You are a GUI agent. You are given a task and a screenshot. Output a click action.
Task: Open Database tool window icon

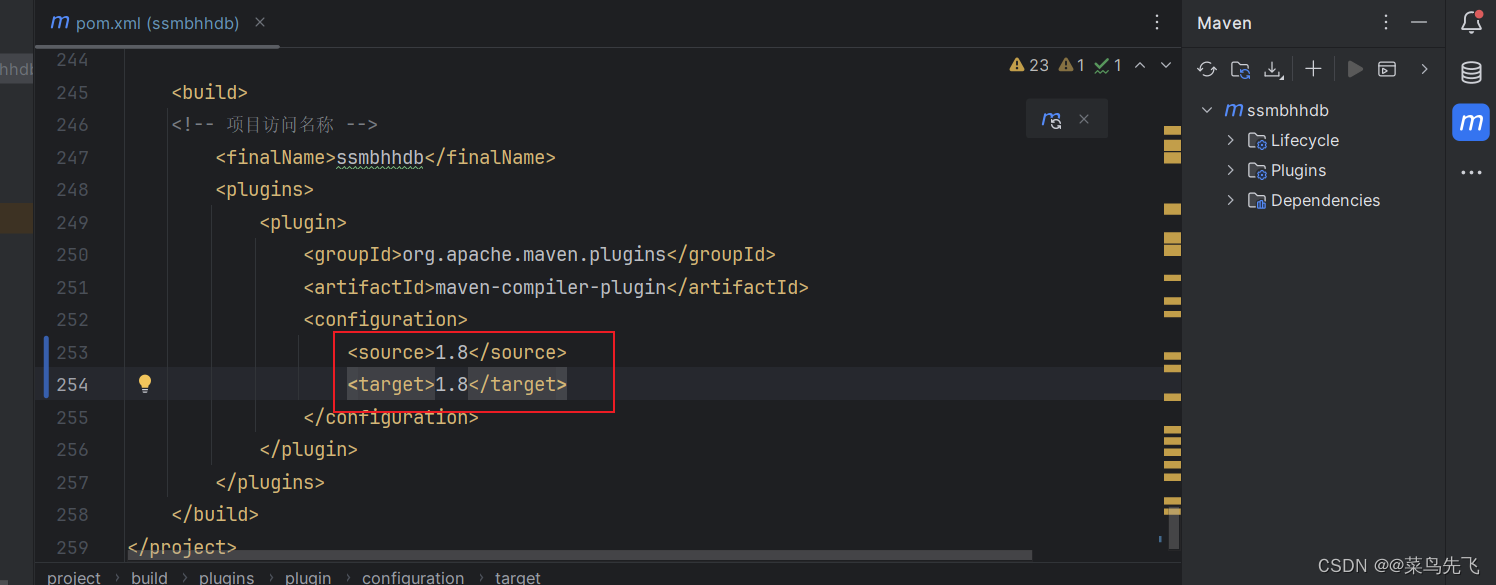pyautogui.click(x=1471, y=72)
